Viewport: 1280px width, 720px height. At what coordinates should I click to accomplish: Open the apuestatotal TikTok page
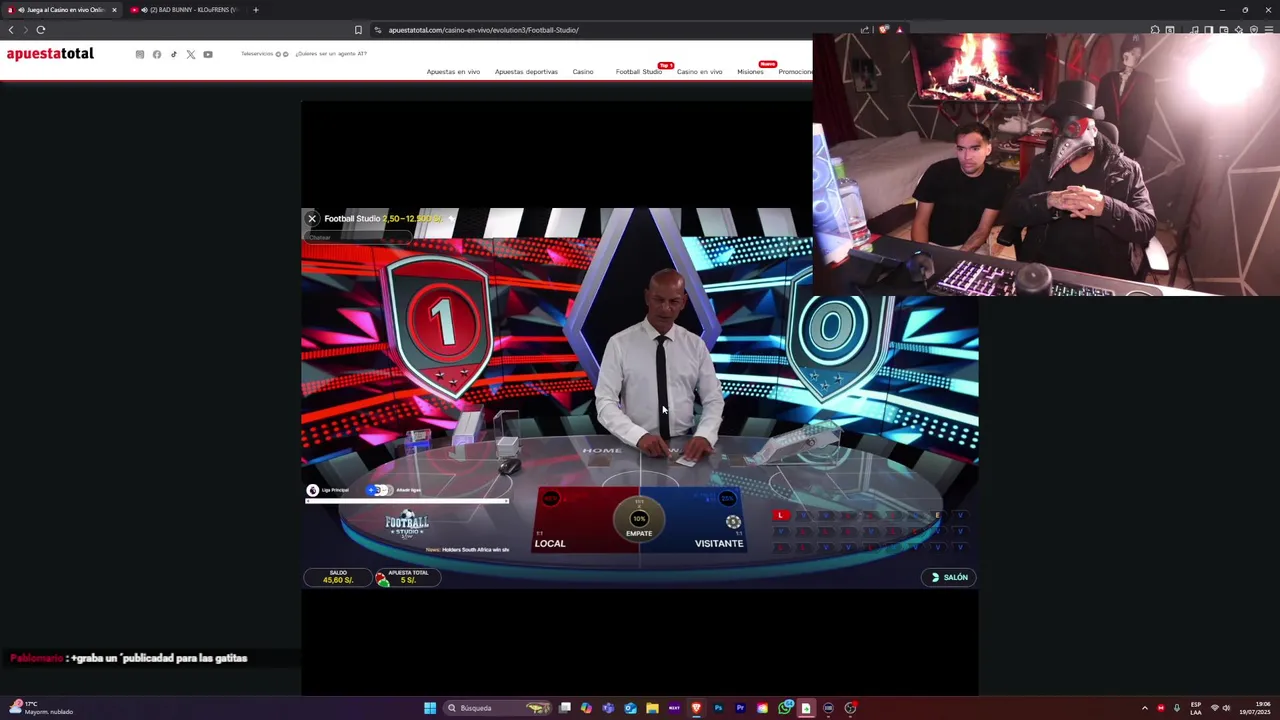174,54
